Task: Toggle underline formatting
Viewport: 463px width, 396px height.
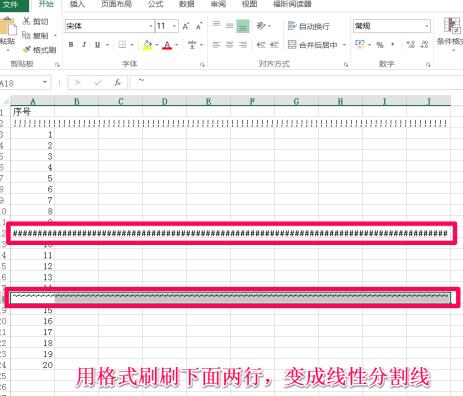Action: coord(97,44)
